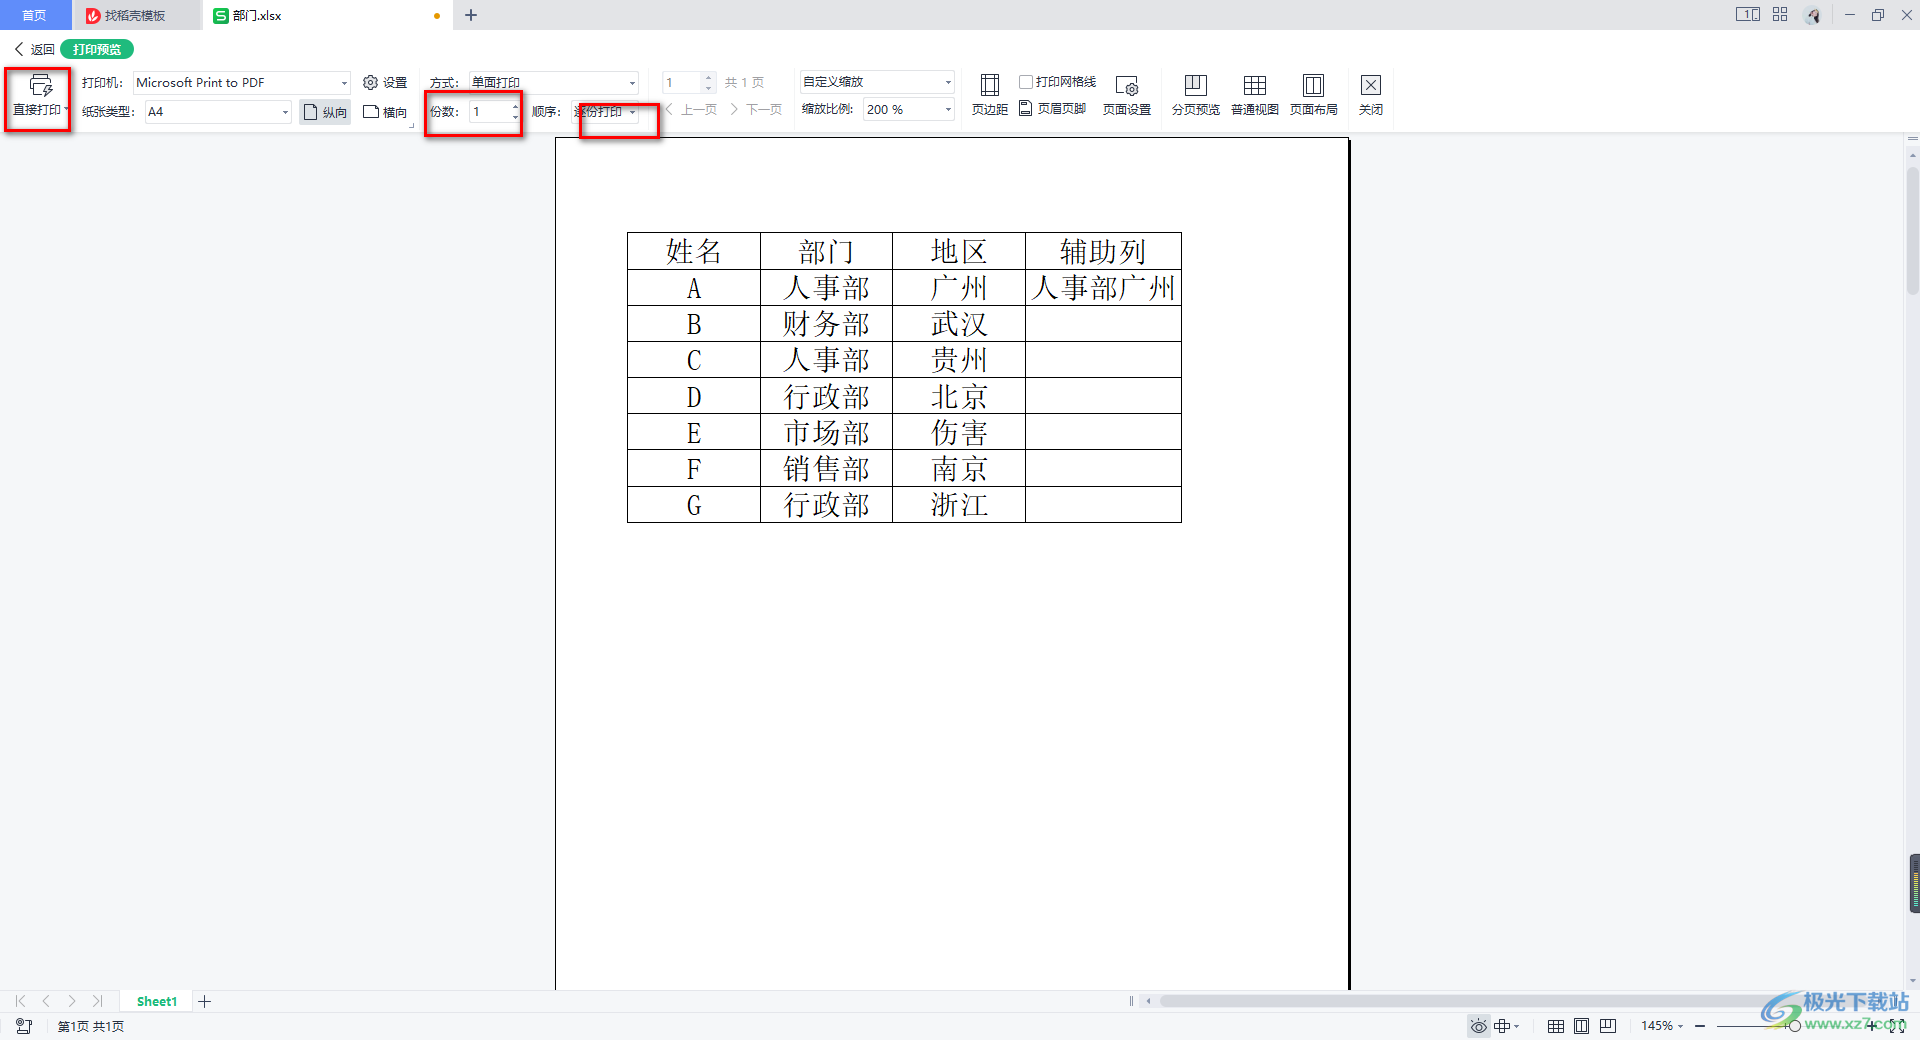Click the 第1页 共1页 status text
The height and width of the screenshot is (1040, 1920).
click(91, 1026)
